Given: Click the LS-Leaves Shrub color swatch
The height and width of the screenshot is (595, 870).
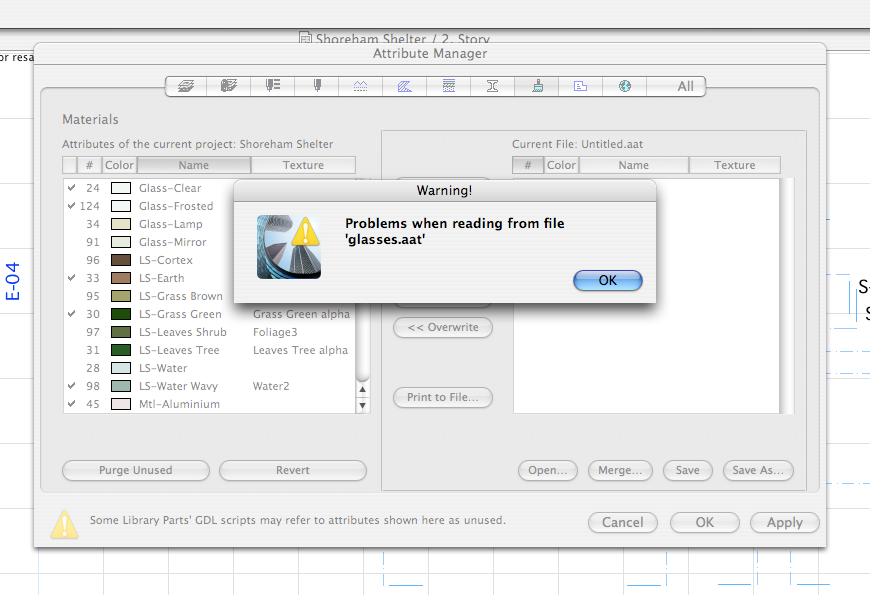Looking at the screenshot, I should pos(121,332).
